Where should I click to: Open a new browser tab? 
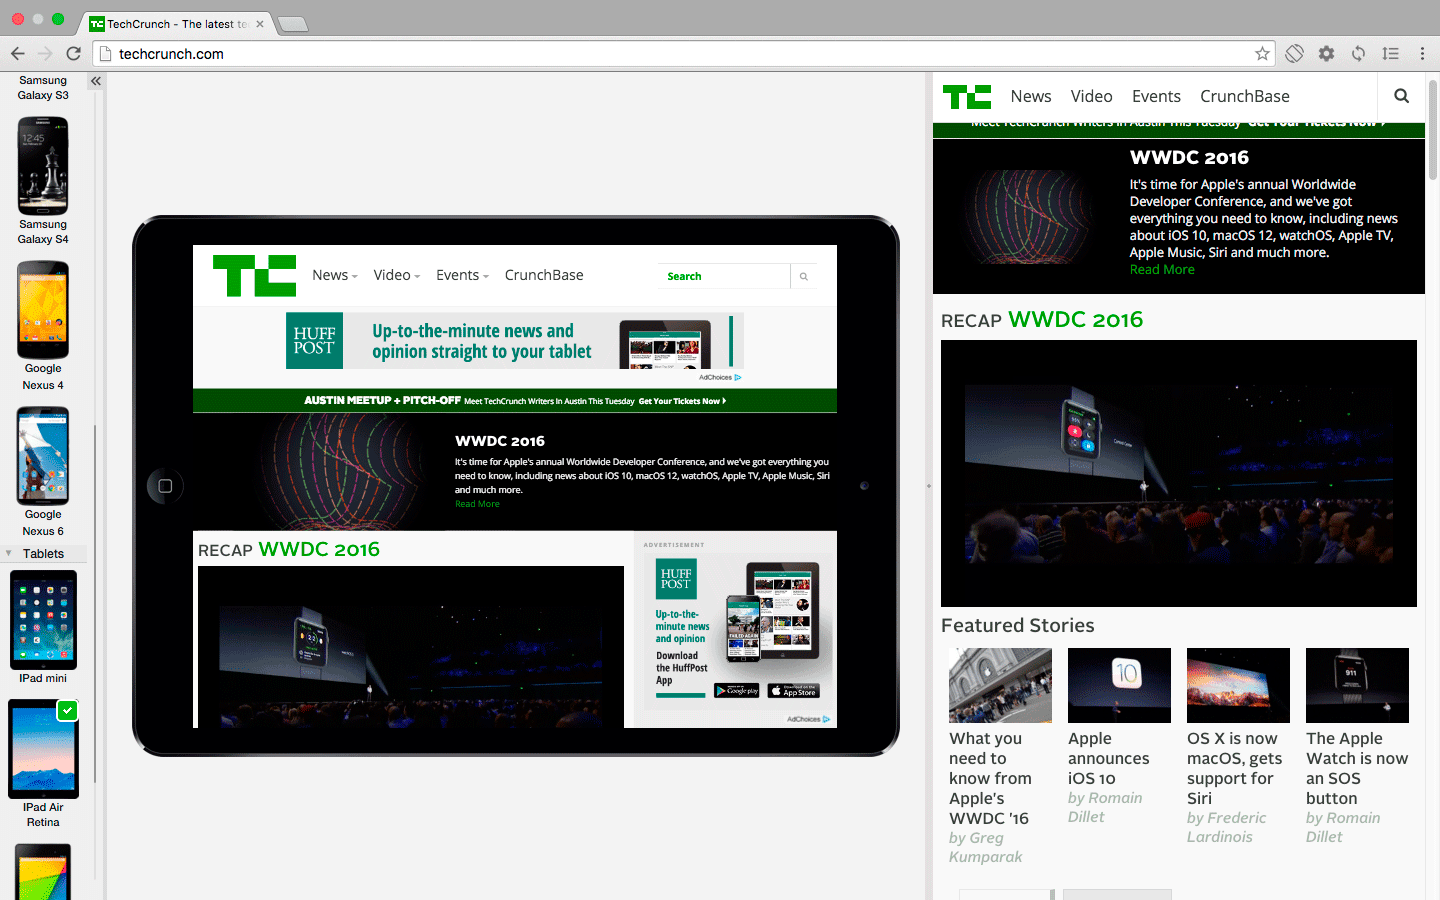[x=292, y=24]
